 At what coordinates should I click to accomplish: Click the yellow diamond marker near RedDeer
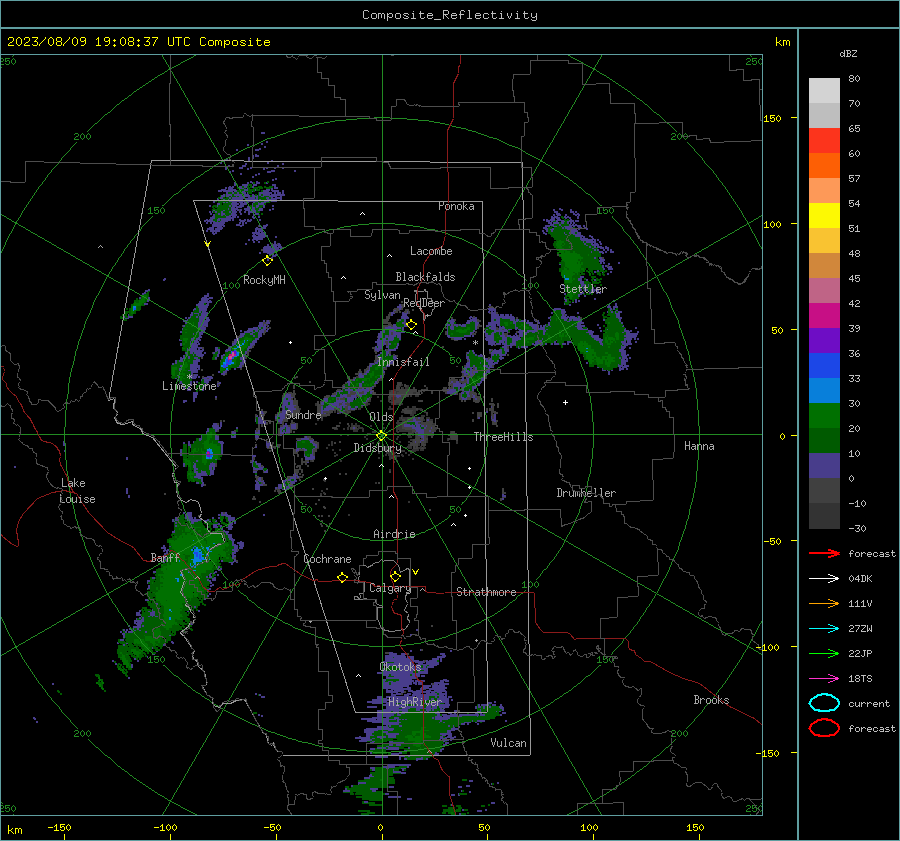pos(411,325)
